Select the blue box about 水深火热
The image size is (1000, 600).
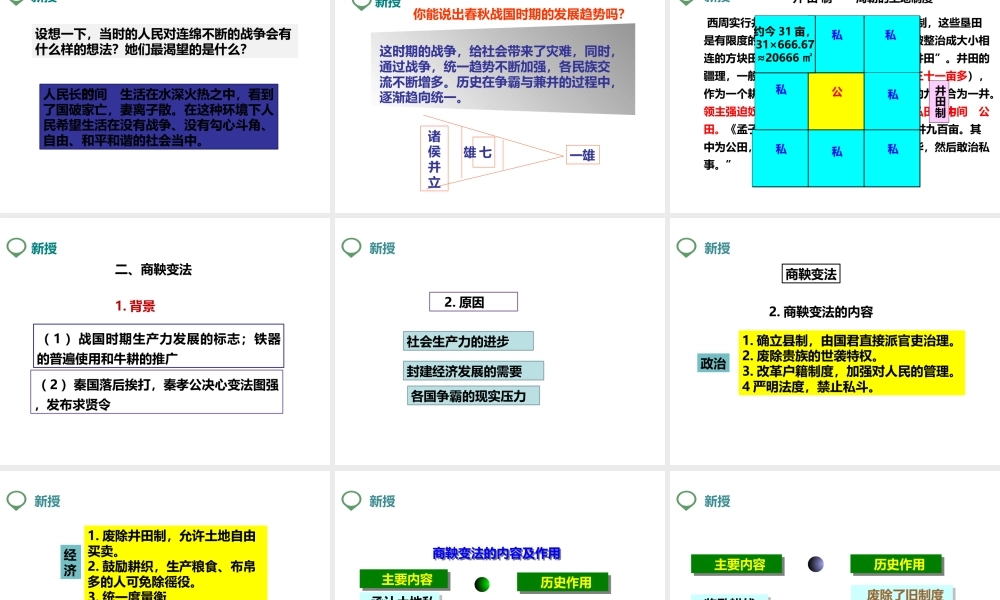click(x=159, y=117)
